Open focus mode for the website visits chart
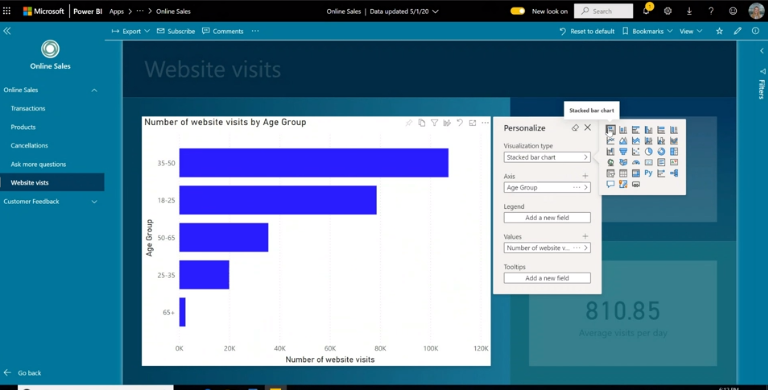This screenshot has height=390, width=768. coord(472,123)
